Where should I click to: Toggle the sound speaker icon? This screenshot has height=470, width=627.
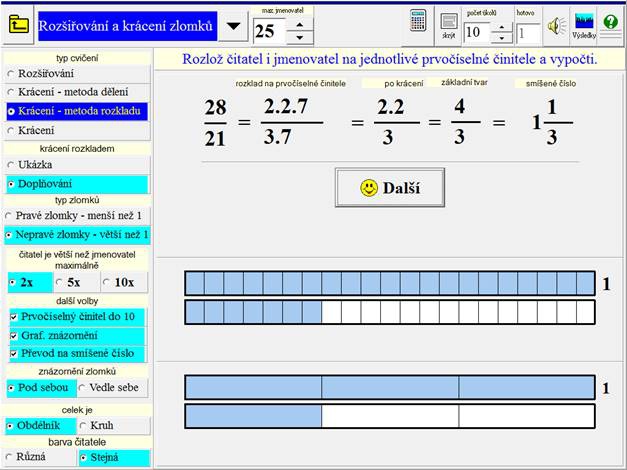coord(556,25)
